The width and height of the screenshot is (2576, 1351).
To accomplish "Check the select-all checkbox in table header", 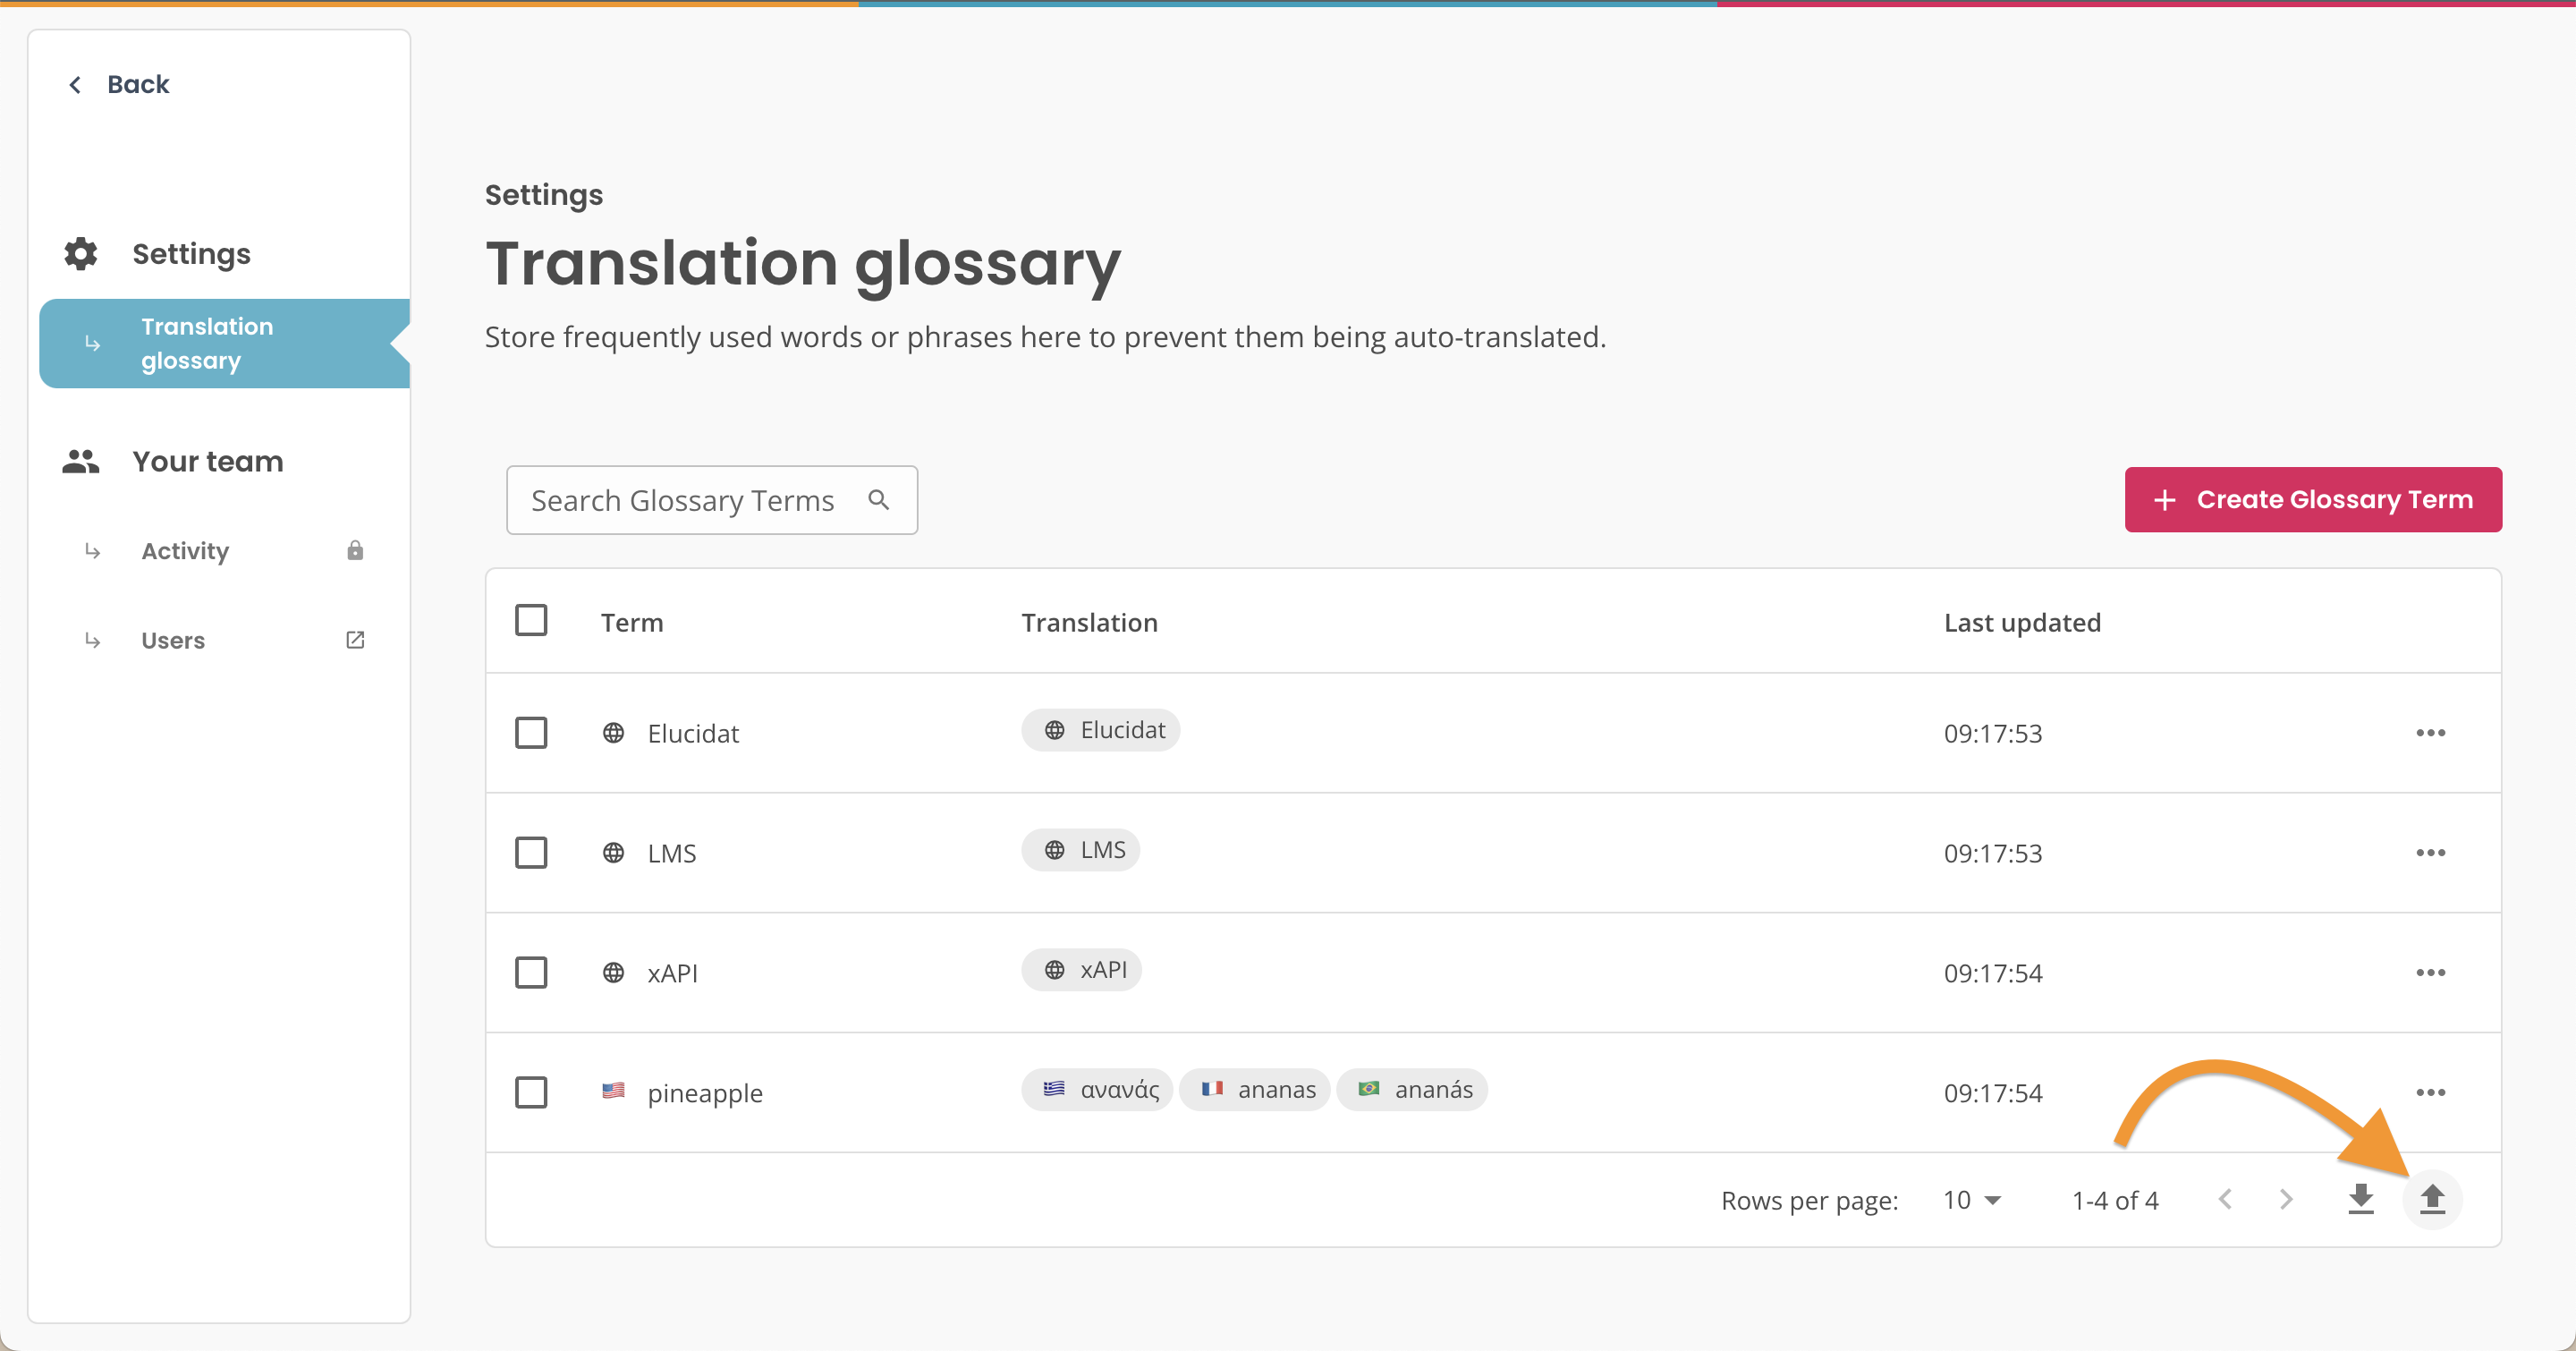I will (x=531, y=620).
